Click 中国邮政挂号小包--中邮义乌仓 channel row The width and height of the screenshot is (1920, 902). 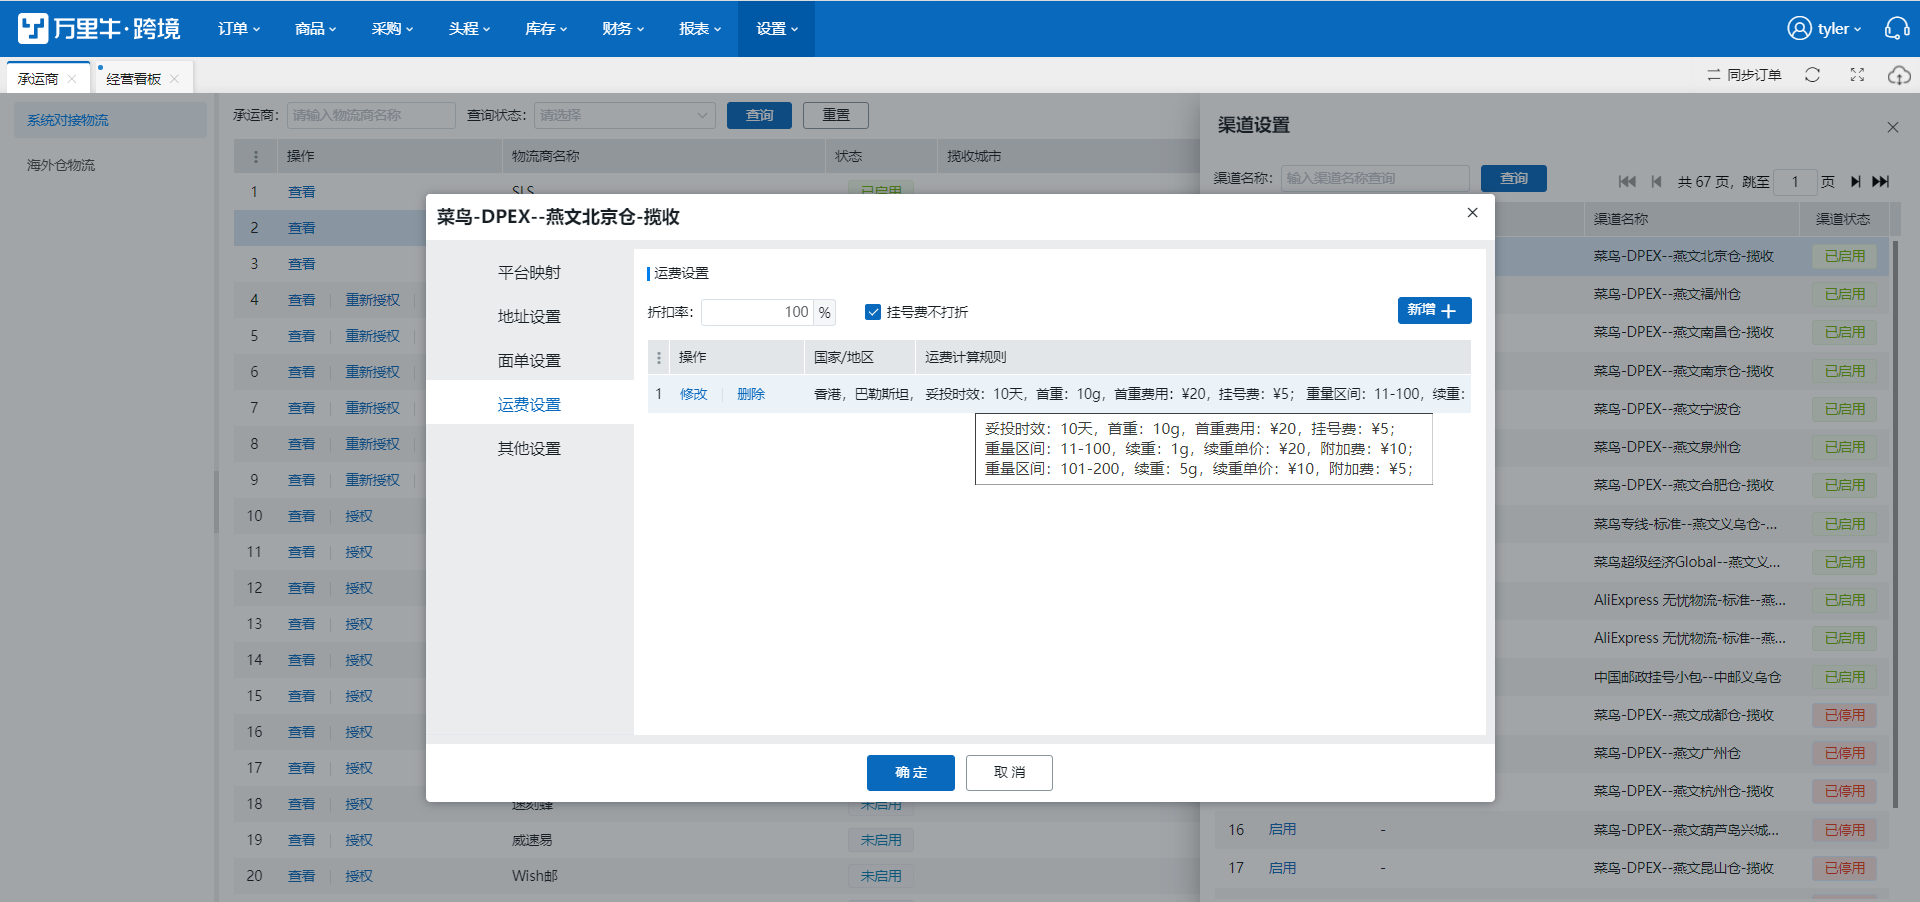[x=1687, y=677]
